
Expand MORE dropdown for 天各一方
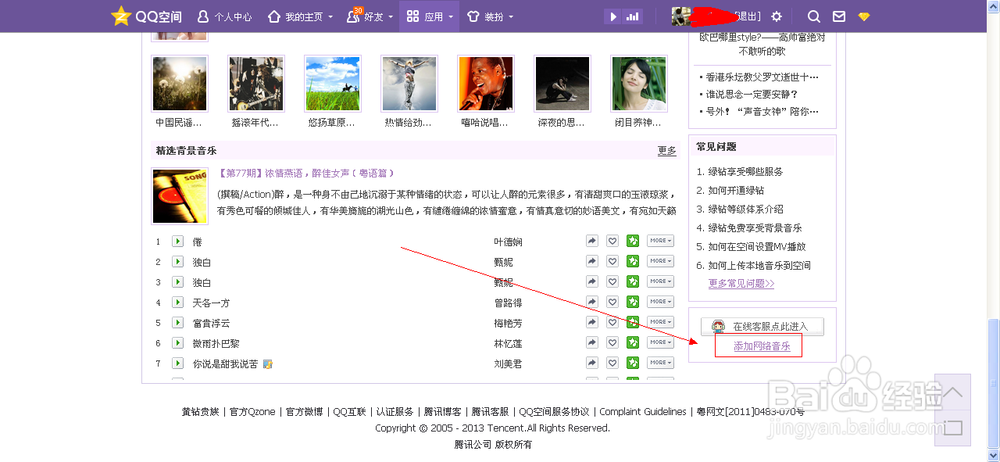(661, 302)
